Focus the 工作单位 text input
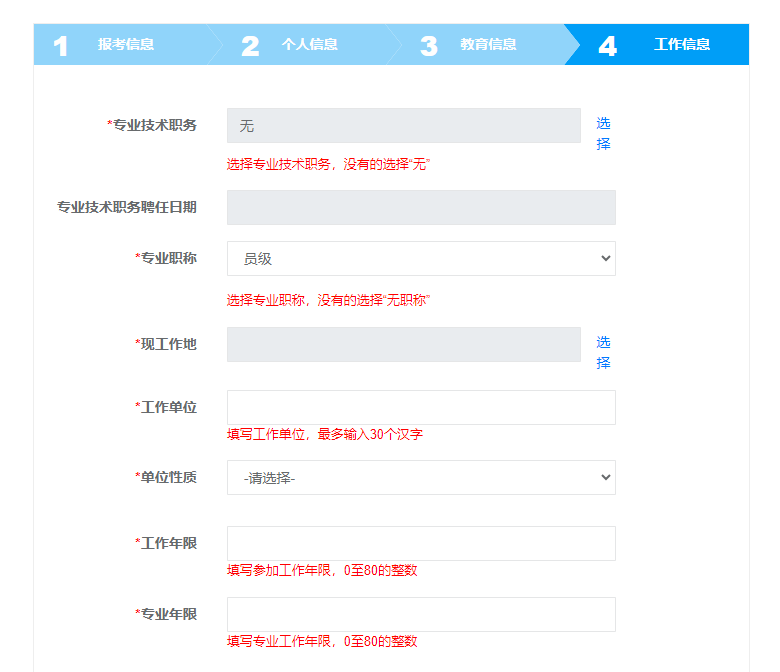The height and width of the screenshot is (672, 780). (x=421, y=407)
